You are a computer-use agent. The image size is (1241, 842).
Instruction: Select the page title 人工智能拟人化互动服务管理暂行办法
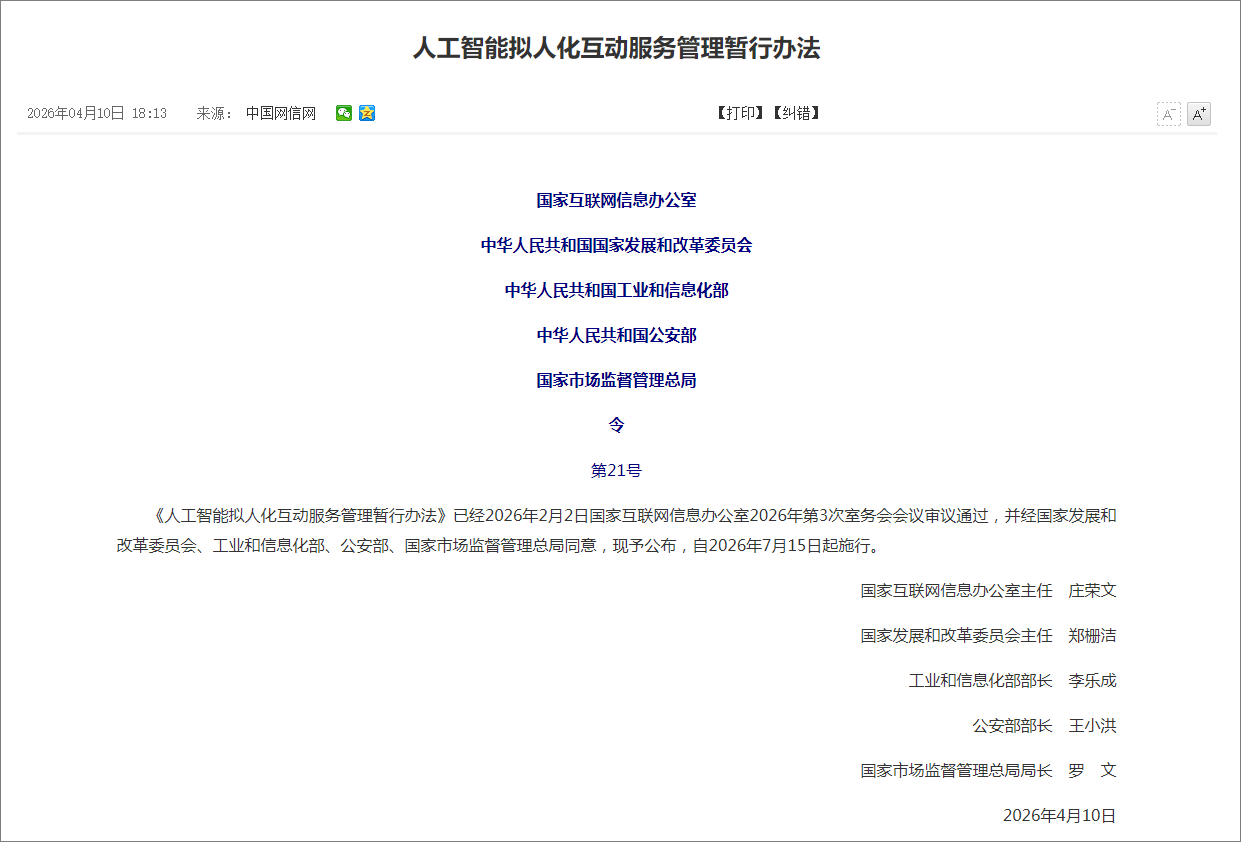tap(617, 48)
